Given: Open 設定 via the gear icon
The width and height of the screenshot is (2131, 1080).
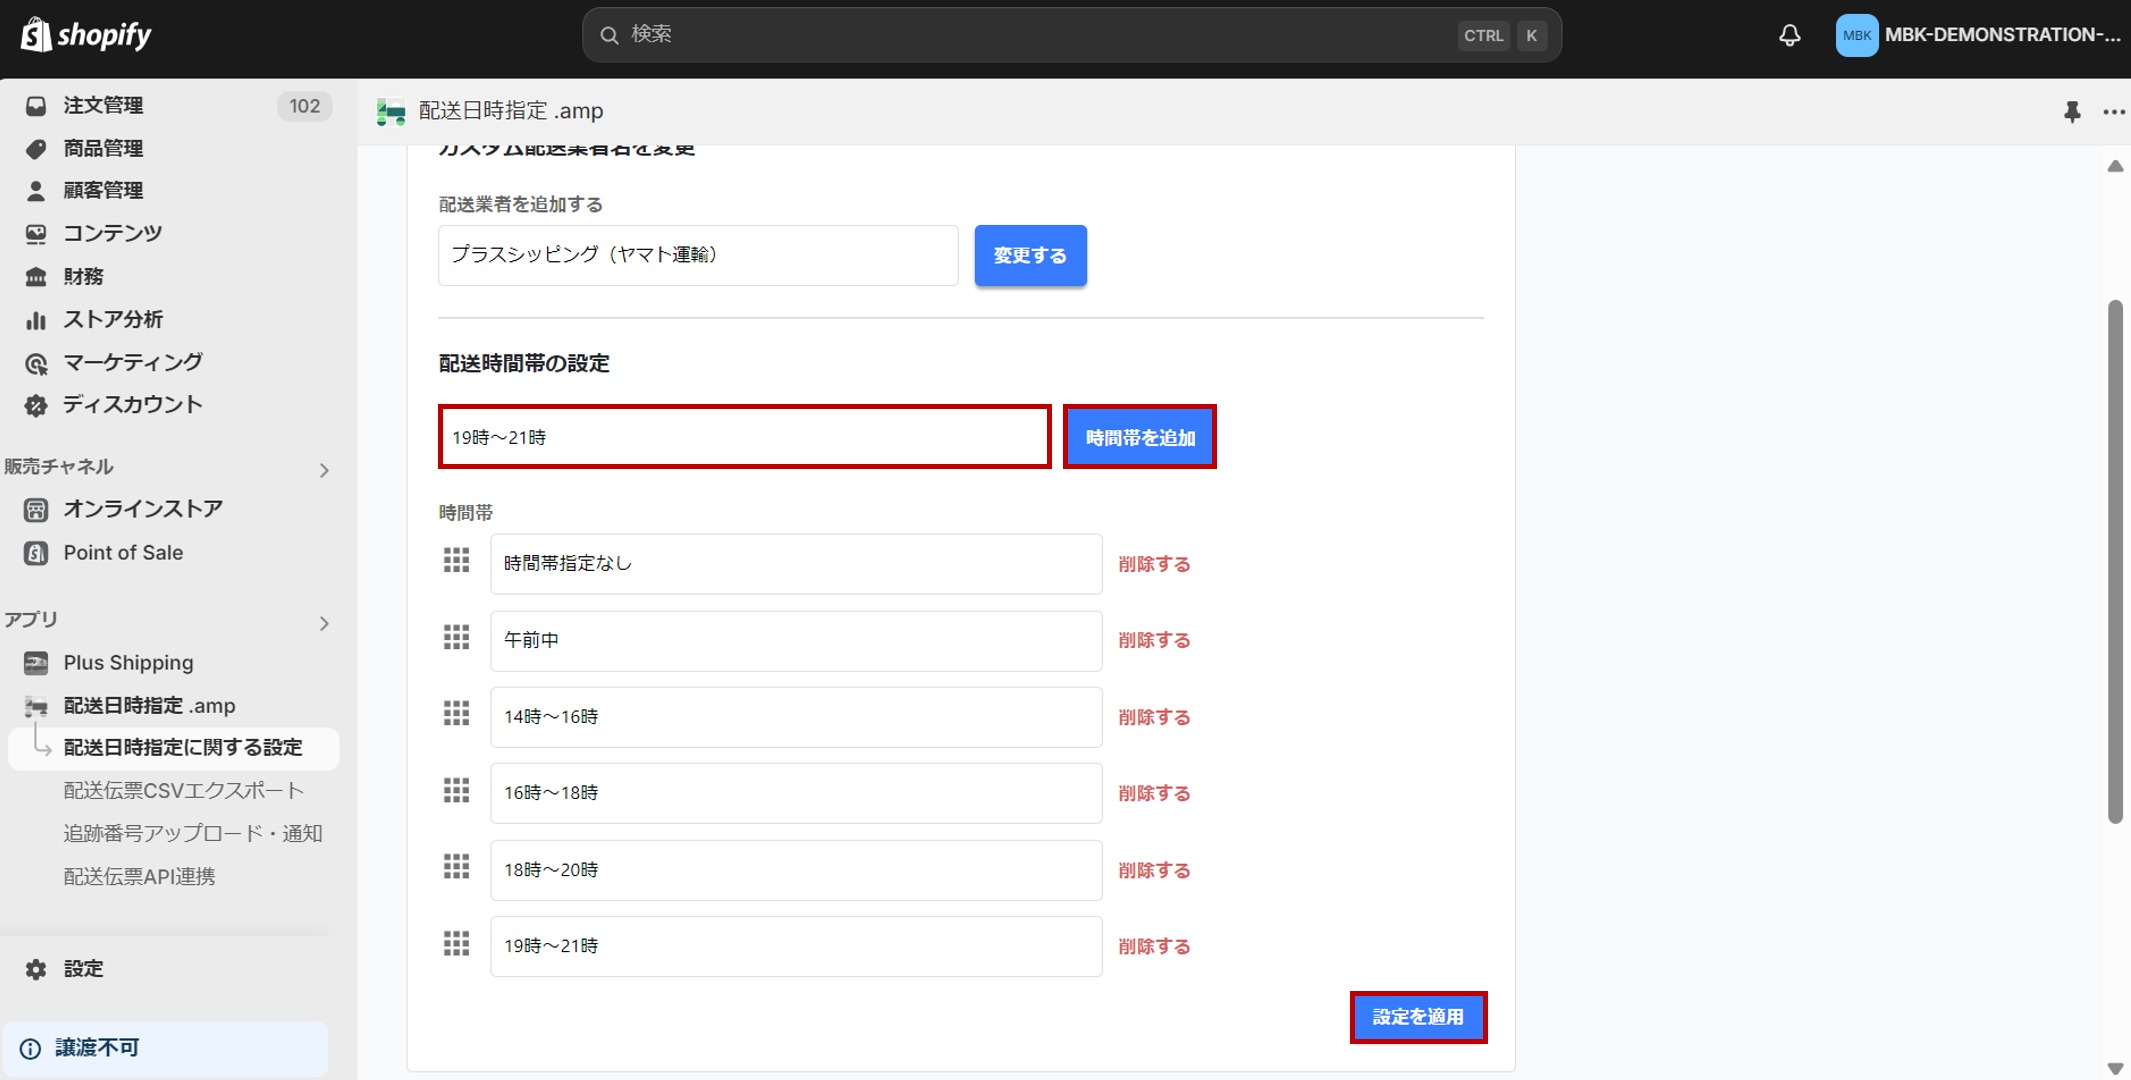Looking at the screenshot, I should point(36,969).
